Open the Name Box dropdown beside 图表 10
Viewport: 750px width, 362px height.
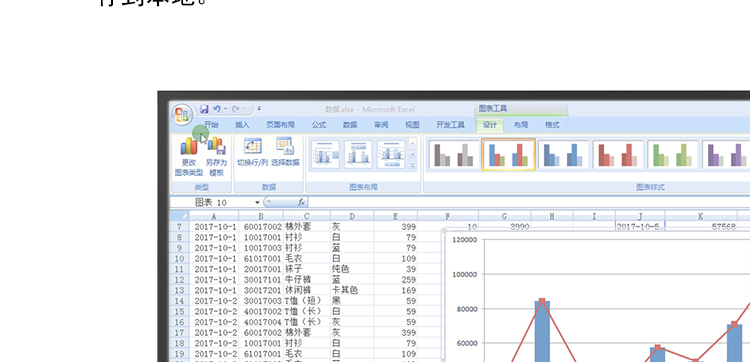coord(257,202)
